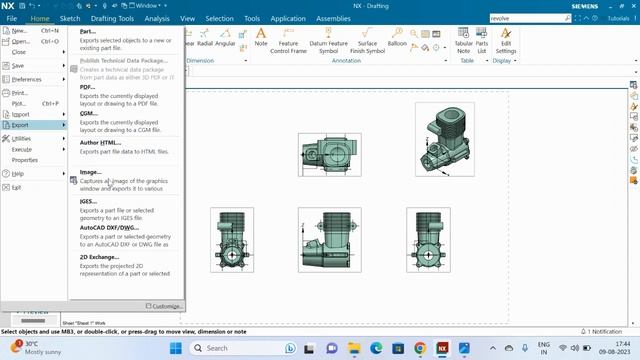The height and width of the screenshot is (360, 640).
Task: Click the Customize... button in menu
Action: click(x=164, y=306)
